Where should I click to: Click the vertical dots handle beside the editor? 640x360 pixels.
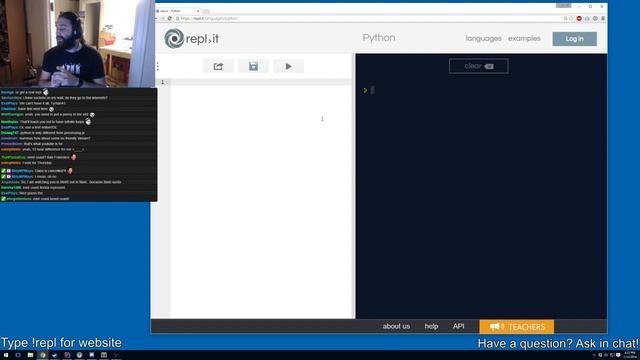tap(158, 66)
